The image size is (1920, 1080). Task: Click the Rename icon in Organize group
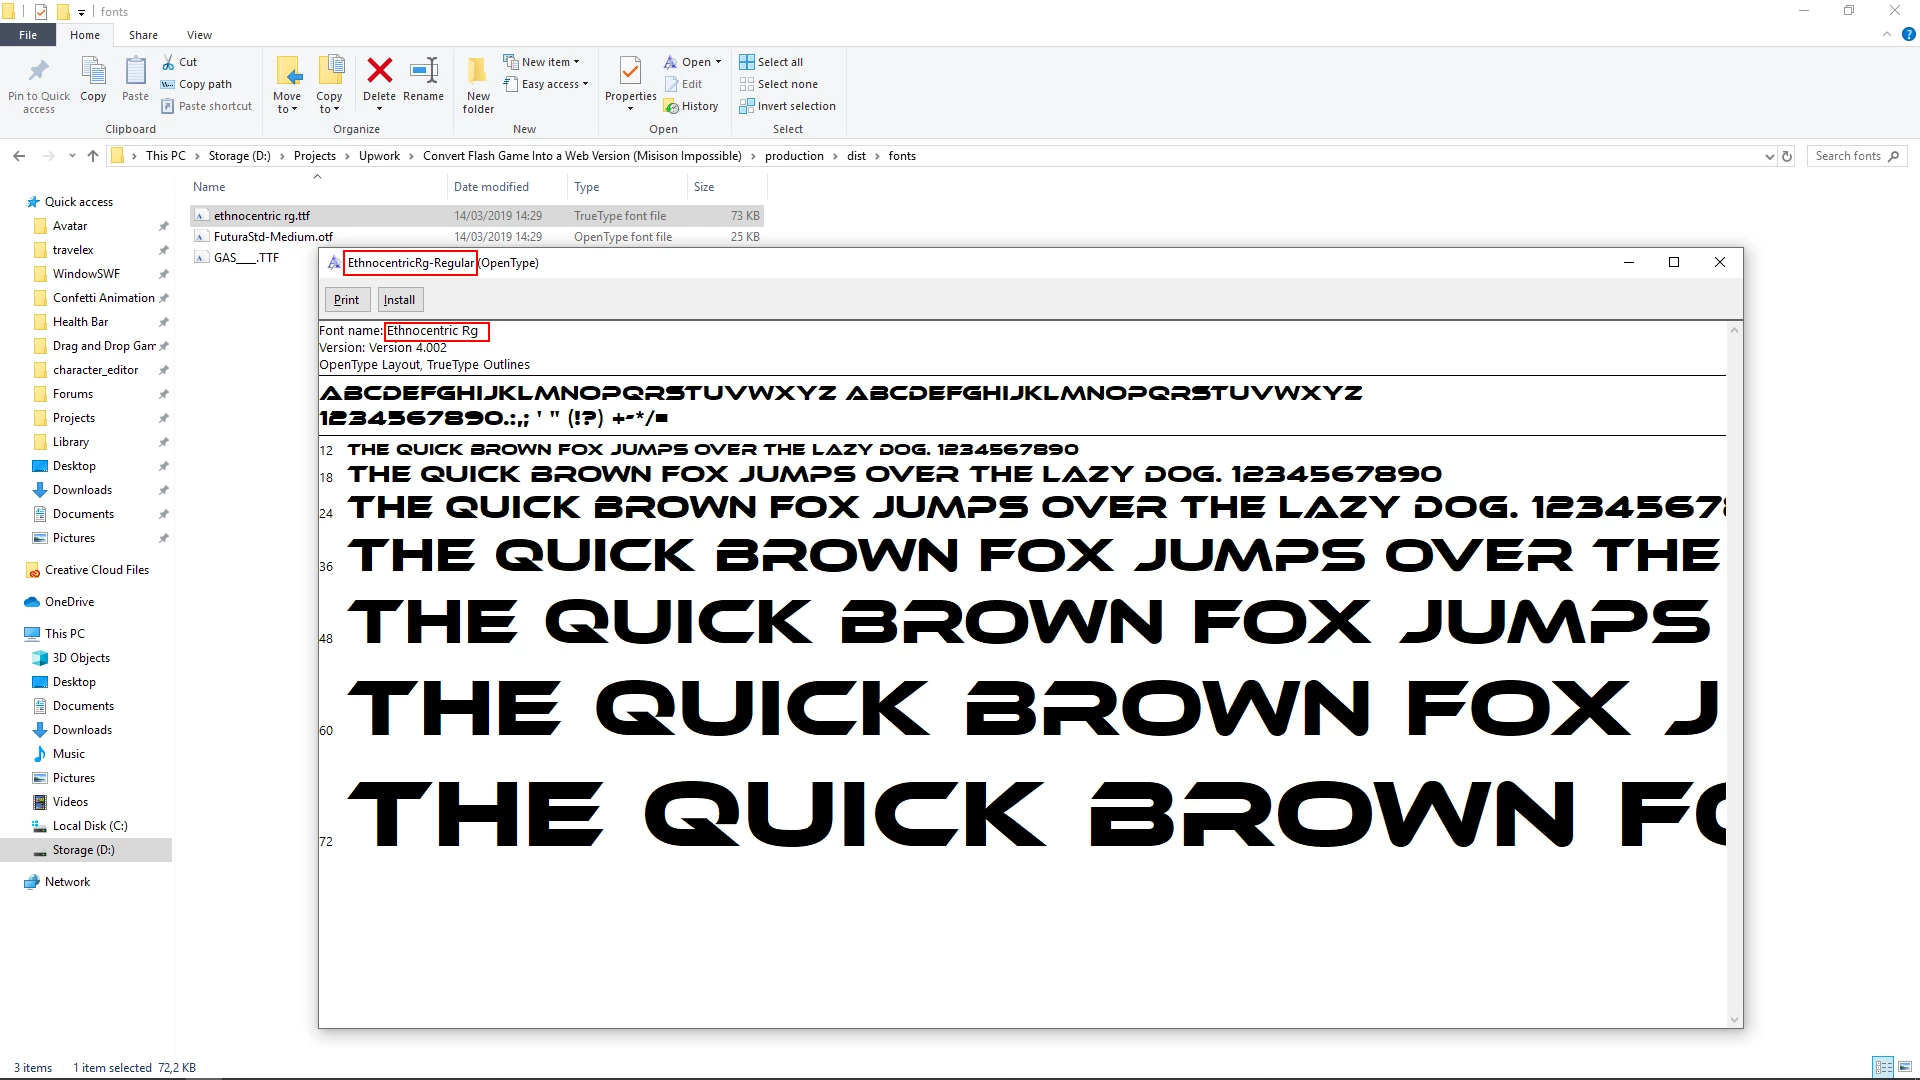(424, 71)
